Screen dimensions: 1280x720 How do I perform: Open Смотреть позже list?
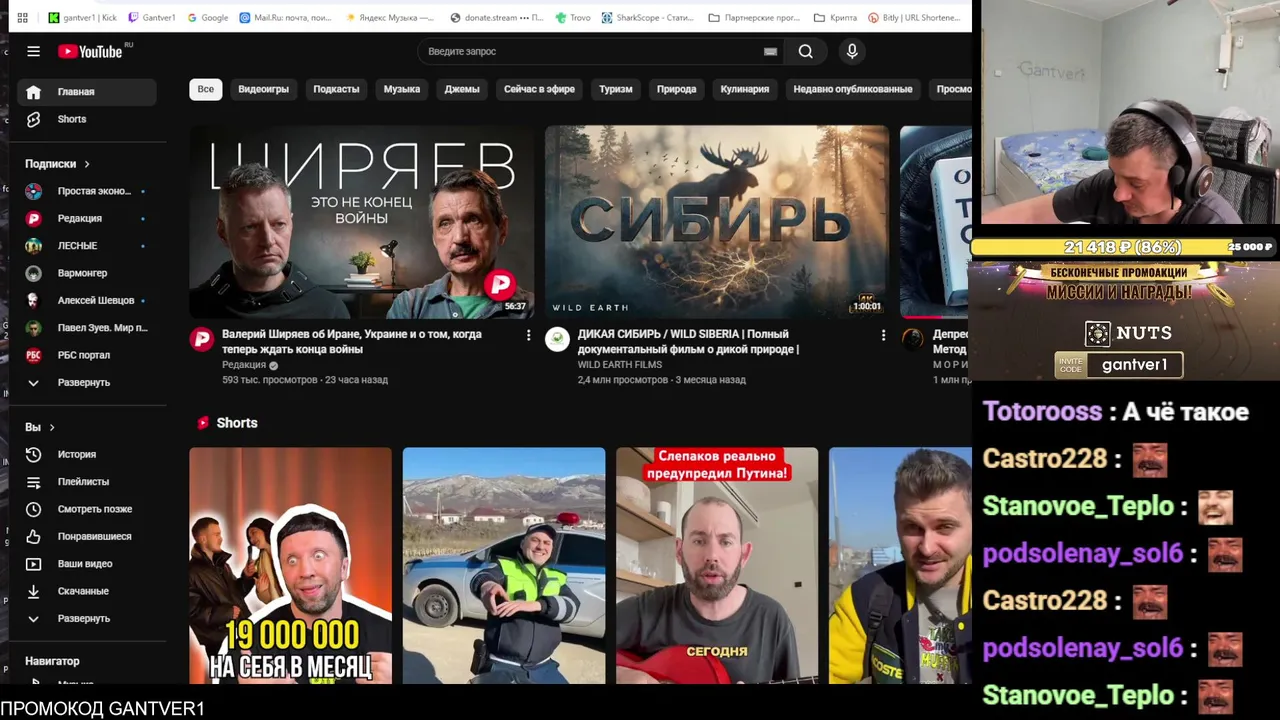click(87, 509)
